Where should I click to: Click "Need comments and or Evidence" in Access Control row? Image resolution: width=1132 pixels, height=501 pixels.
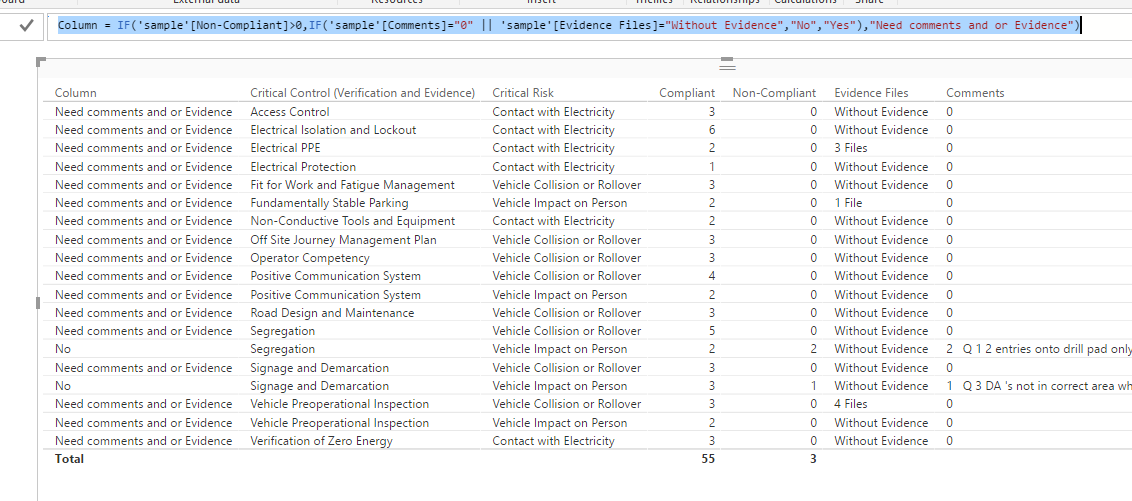[x=144, y=112]
